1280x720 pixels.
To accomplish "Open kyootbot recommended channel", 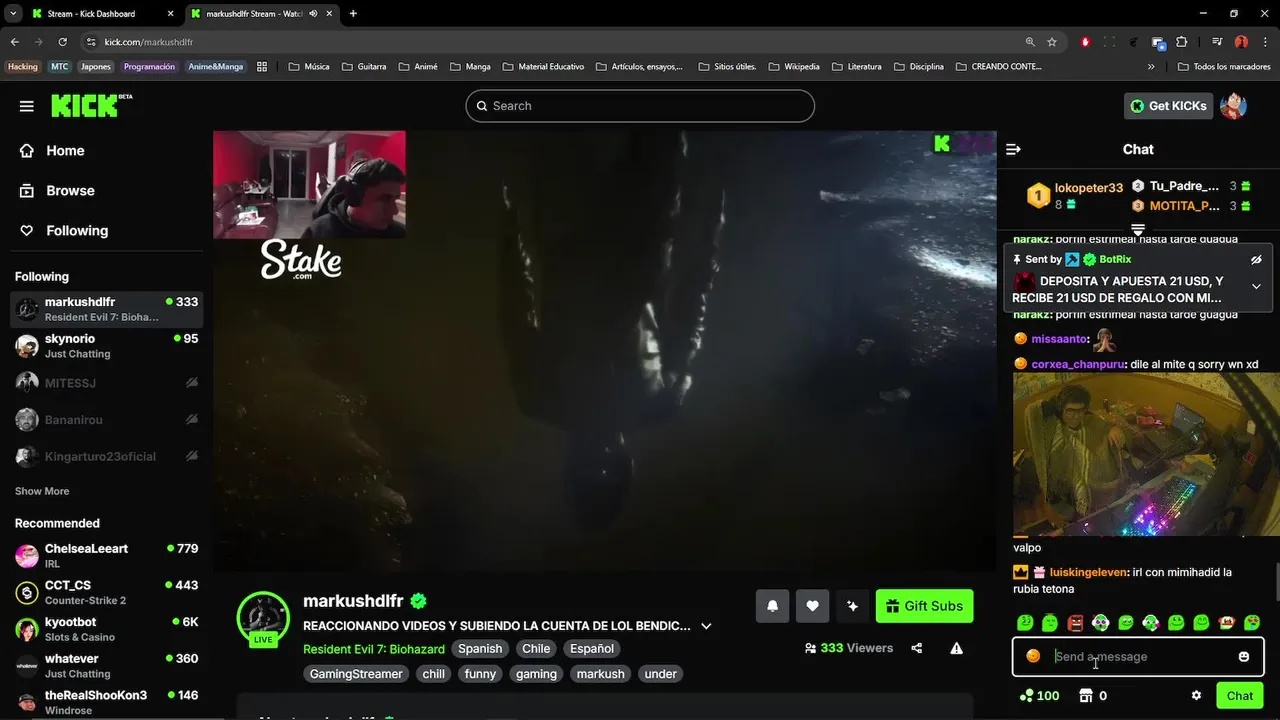I will coord(107,629).
